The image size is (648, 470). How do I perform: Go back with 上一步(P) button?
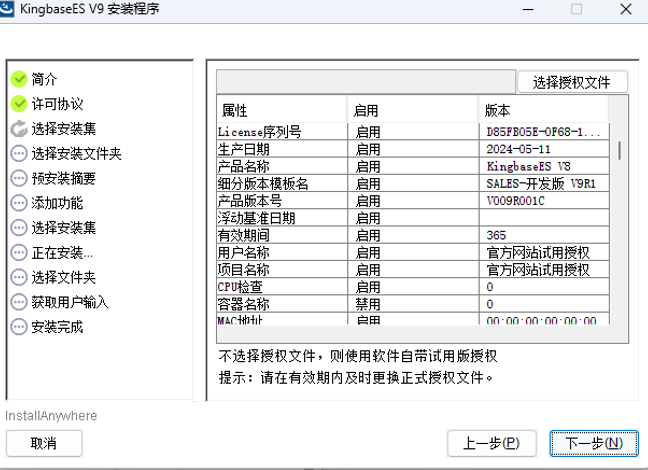491,442
